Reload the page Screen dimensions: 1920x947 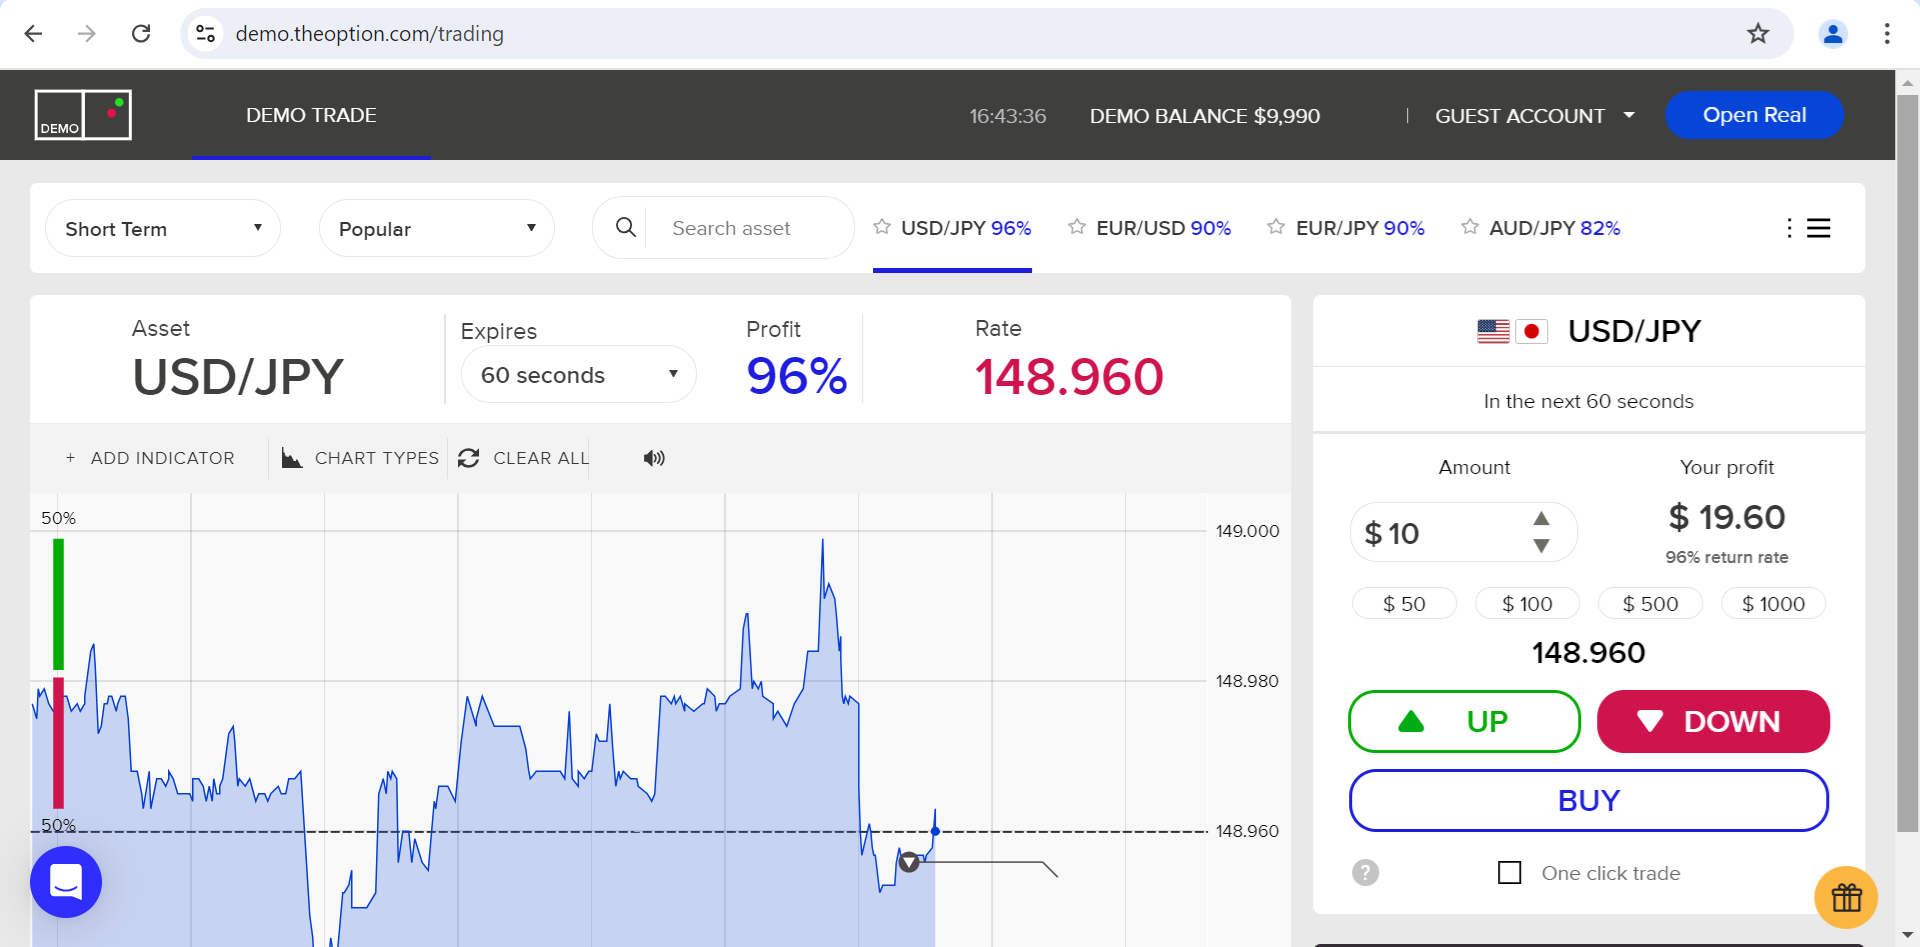[141, 34]
